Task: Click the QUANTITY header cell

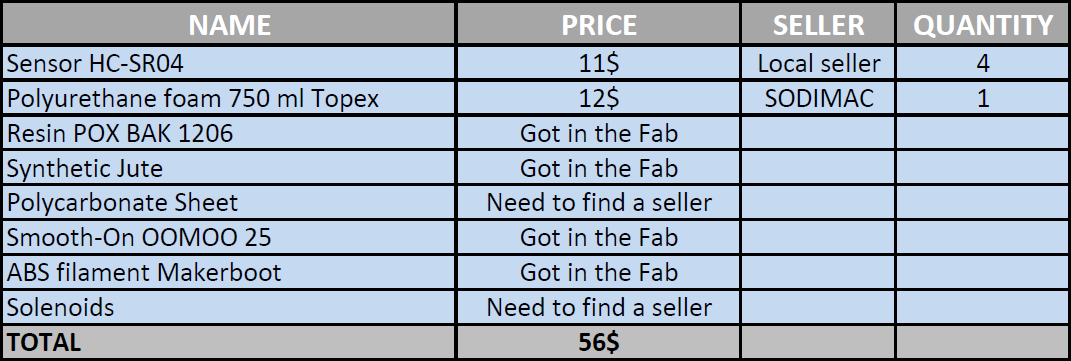Action: (982, 25)
